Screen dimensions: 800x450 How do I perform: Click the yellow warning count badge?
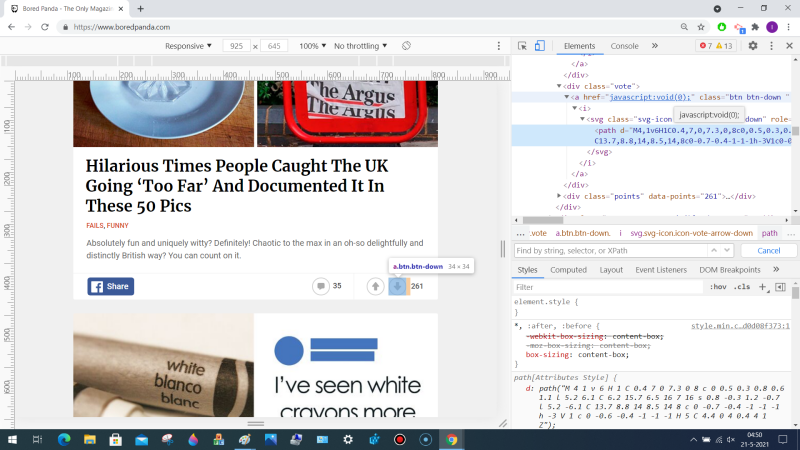click(x=724, y=46)
